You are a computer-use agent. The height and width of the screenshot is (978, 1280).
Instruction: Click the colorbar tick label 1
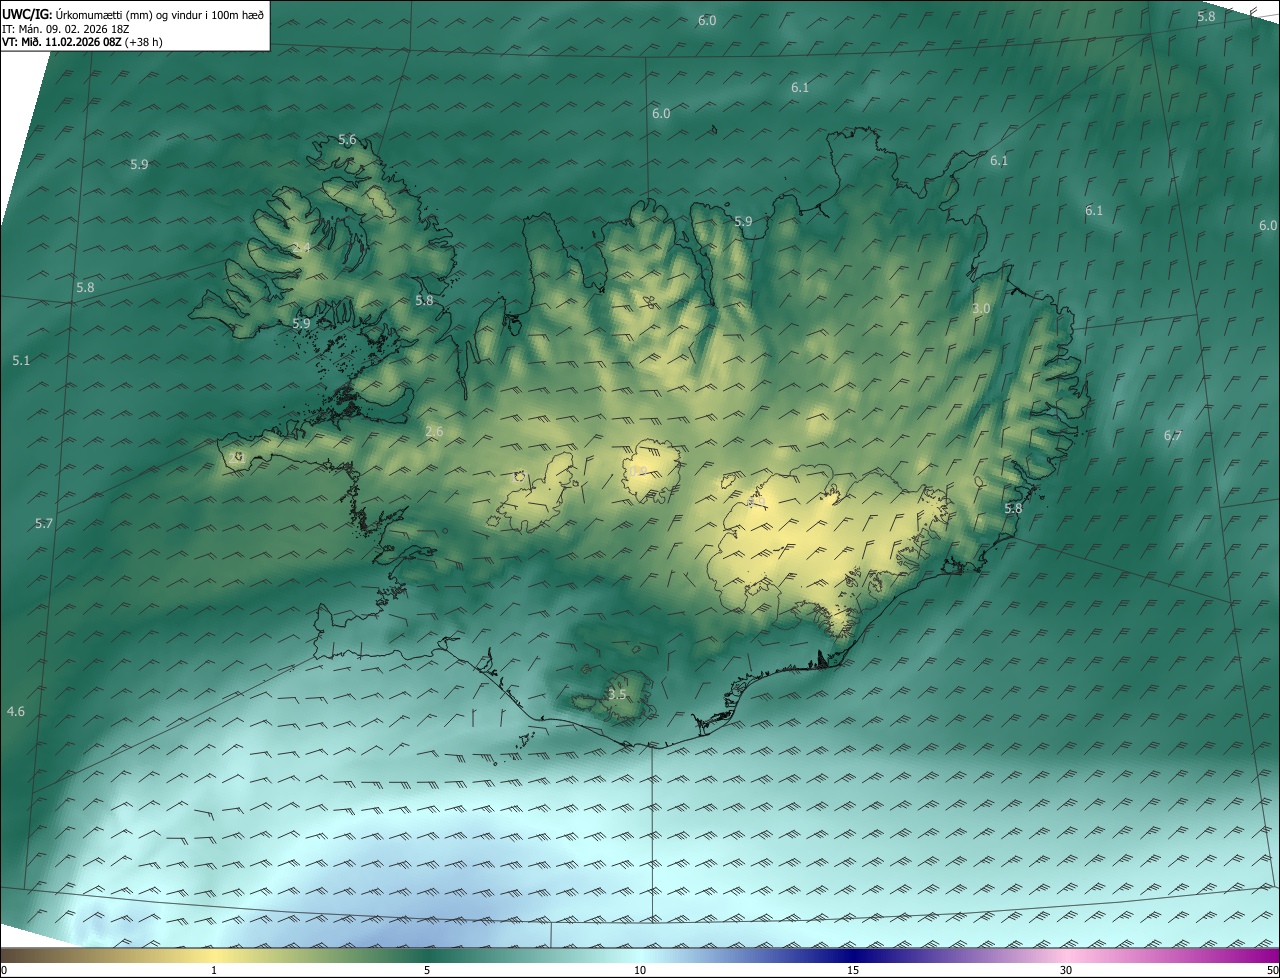tap(214, 970)
